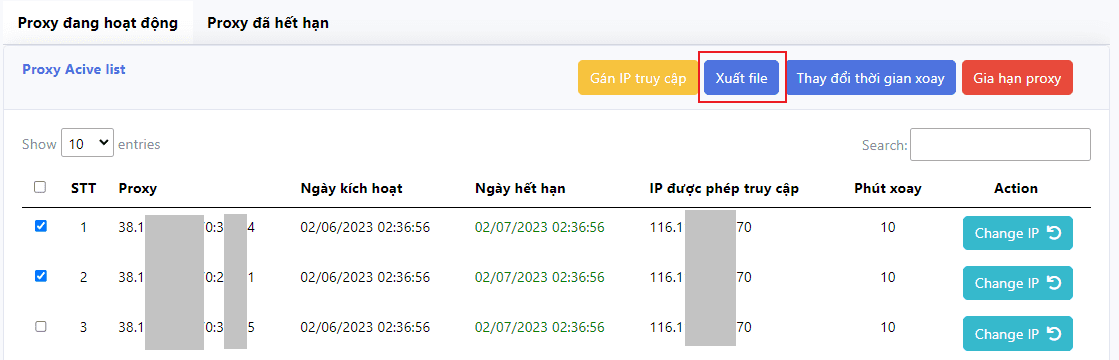Click Thay đổi thời gian xoay button
1119x360 pixels.
871,78
